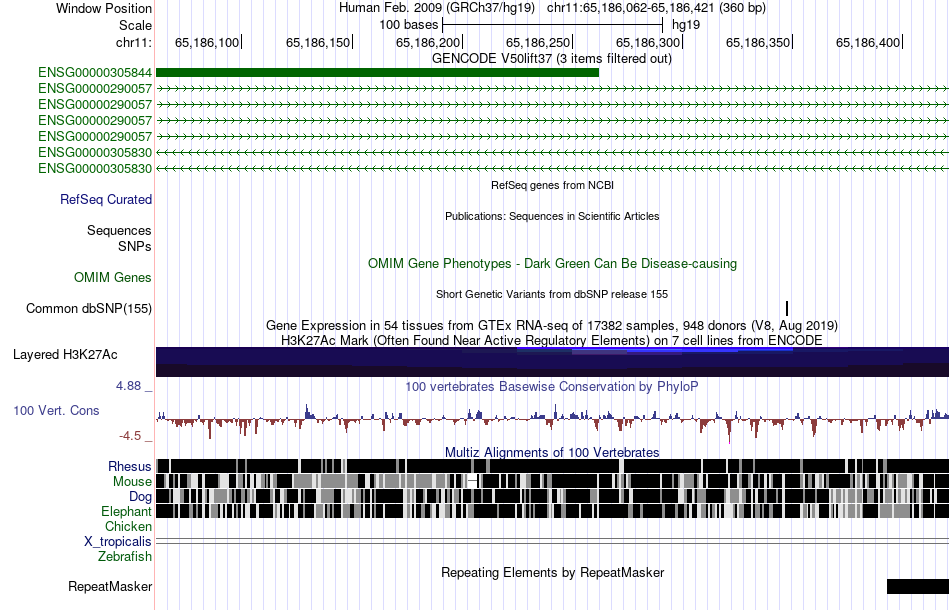Click the dbSNP variant tick mark
This screenshot has width=950, height=610.
(787, 308)
